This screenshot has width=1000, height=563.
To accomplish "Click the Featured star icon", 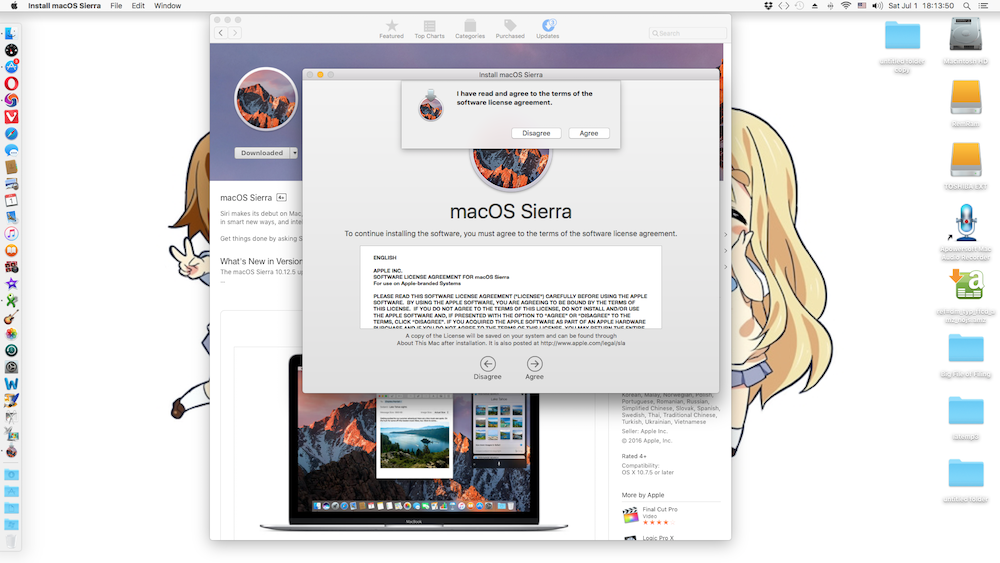I will 391,25.
